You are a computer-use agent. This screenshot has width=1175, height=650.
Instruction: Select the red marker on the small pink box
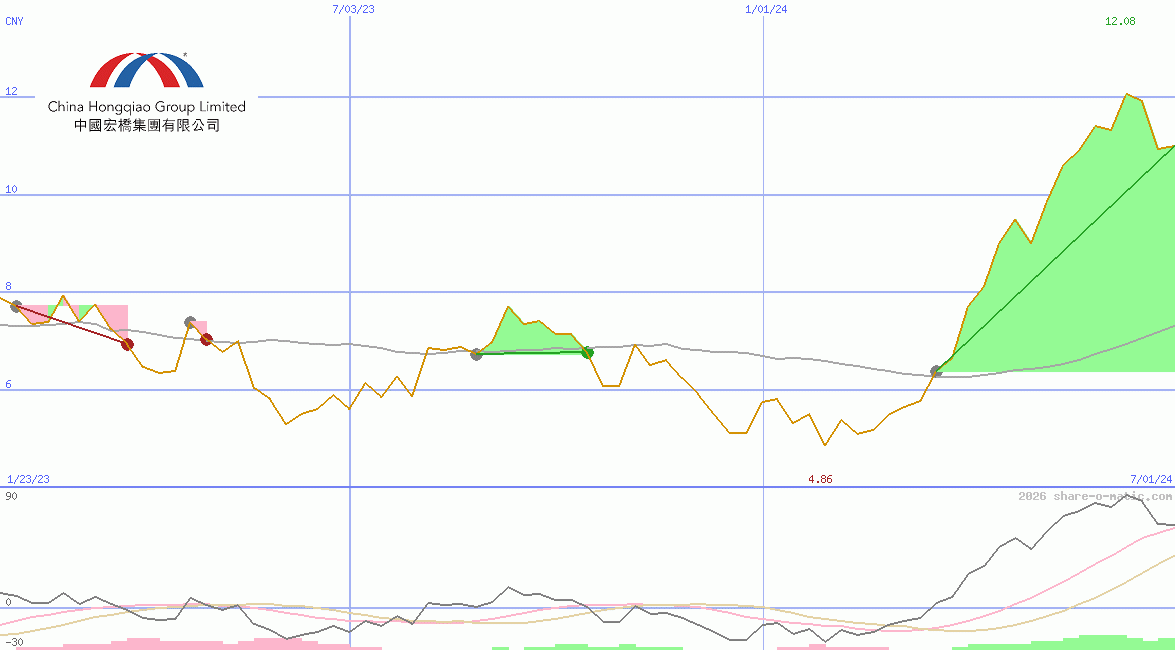[x=206, y=339]
